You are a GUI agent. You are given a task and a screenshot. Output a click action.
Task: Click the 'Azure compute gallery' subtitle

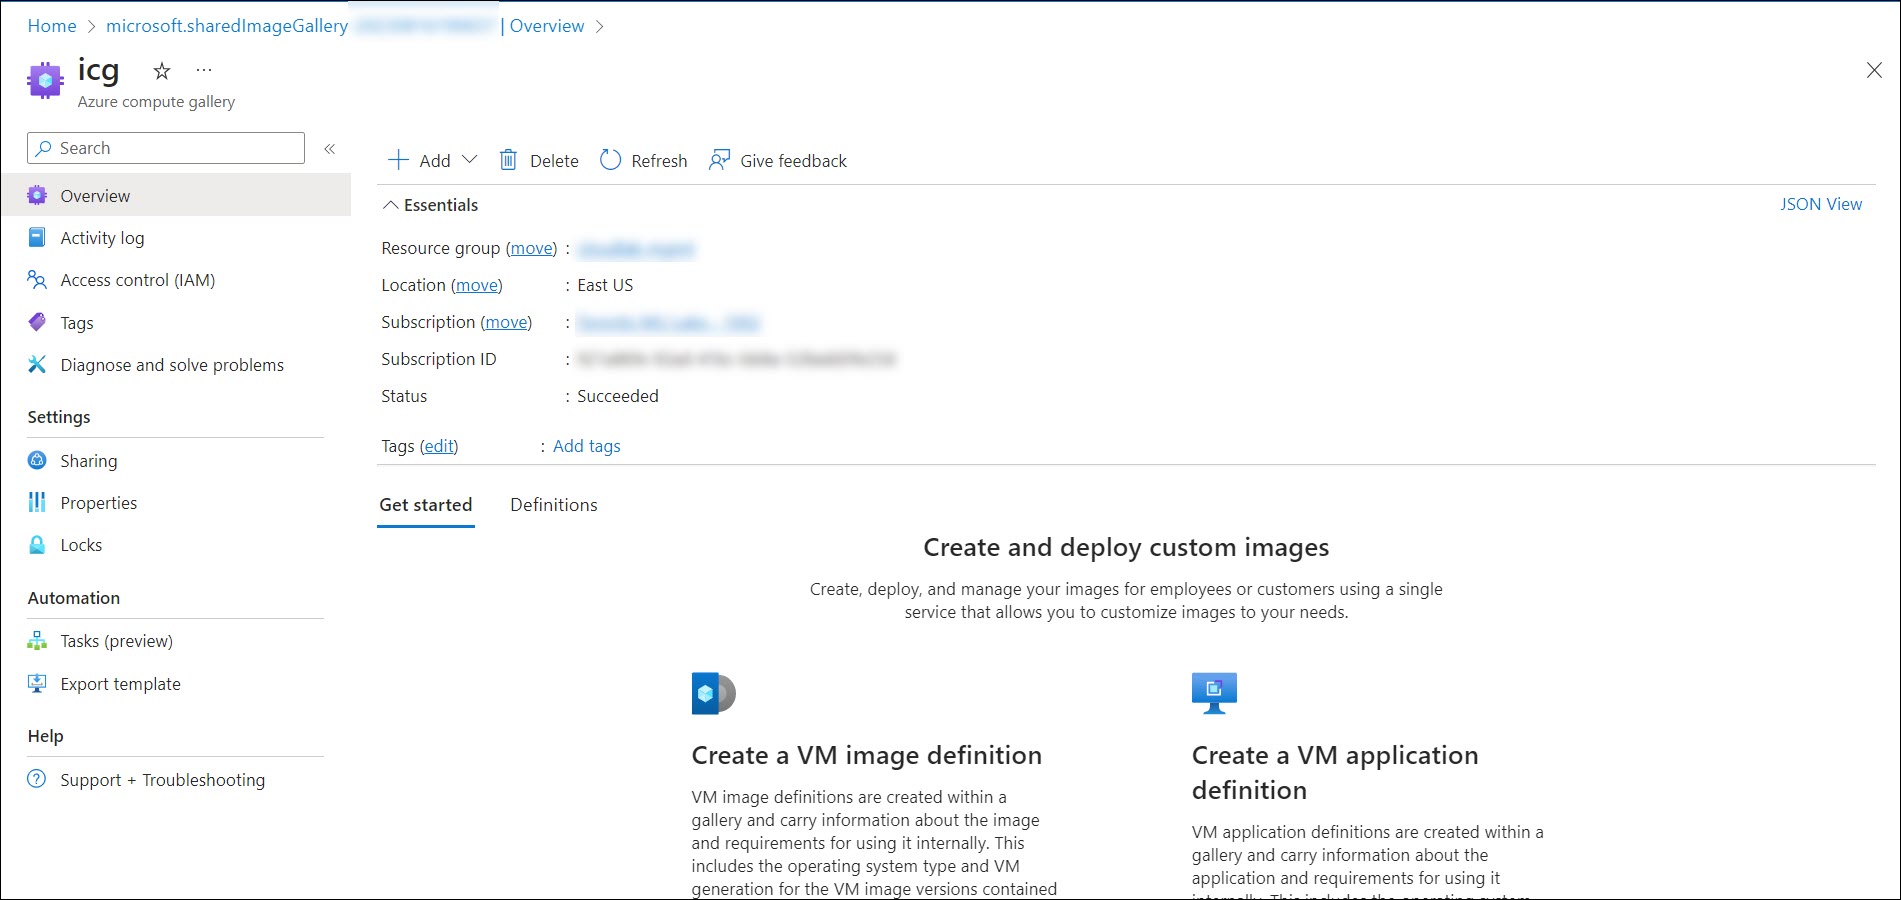pyautogui.click(x=157, y=101)
